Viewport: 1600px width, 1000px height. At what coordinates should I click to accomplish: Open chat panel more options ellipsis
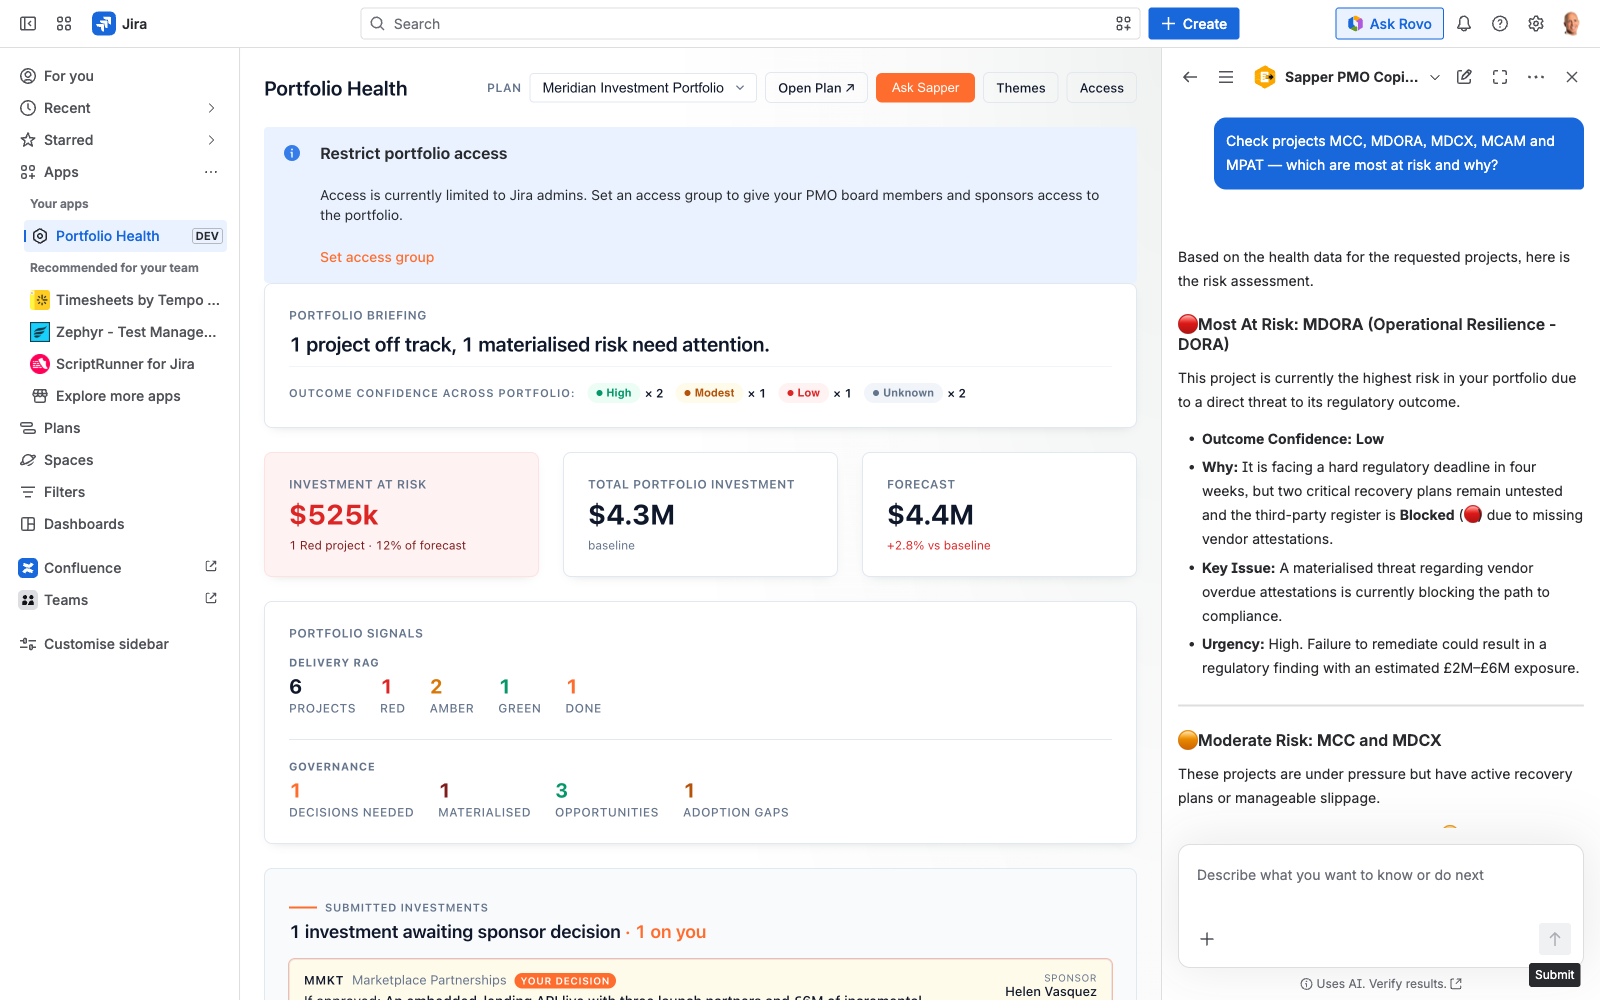[x=1536, y=77]
